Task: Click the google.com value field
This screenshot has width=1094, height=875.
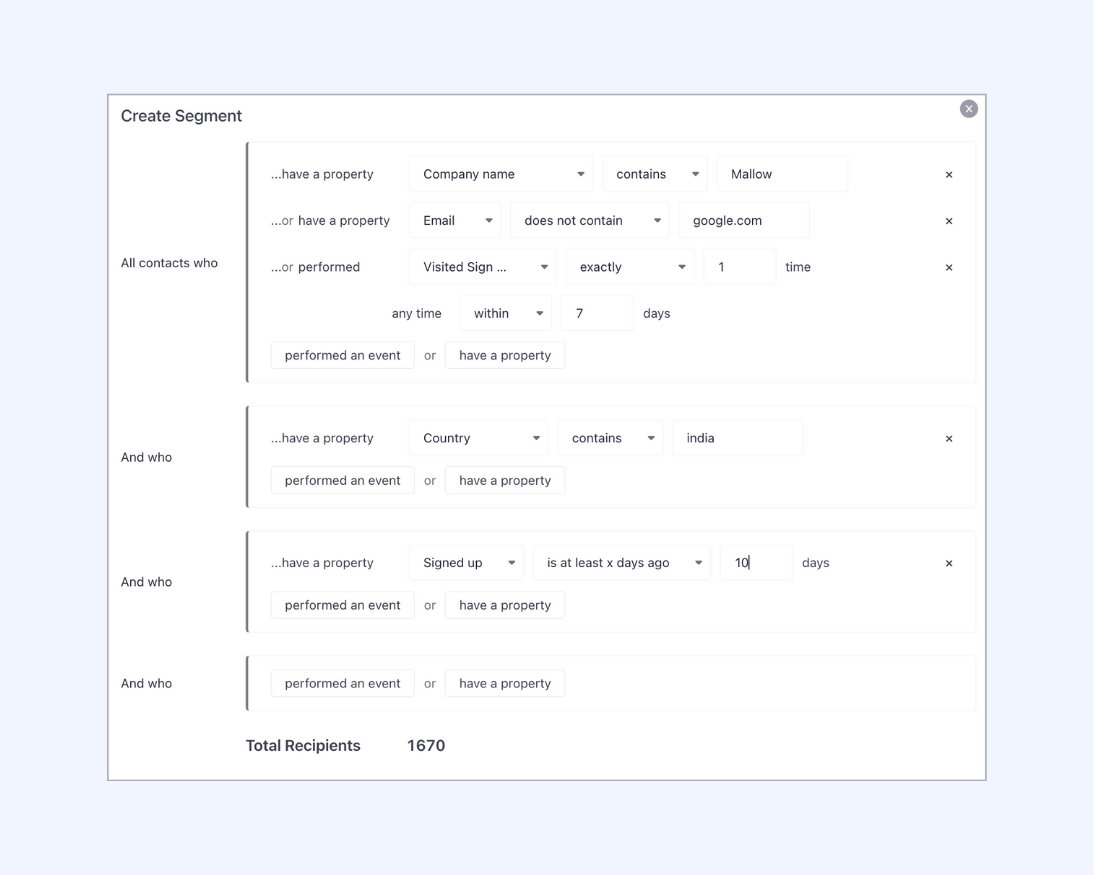Action: coord(744,220)
